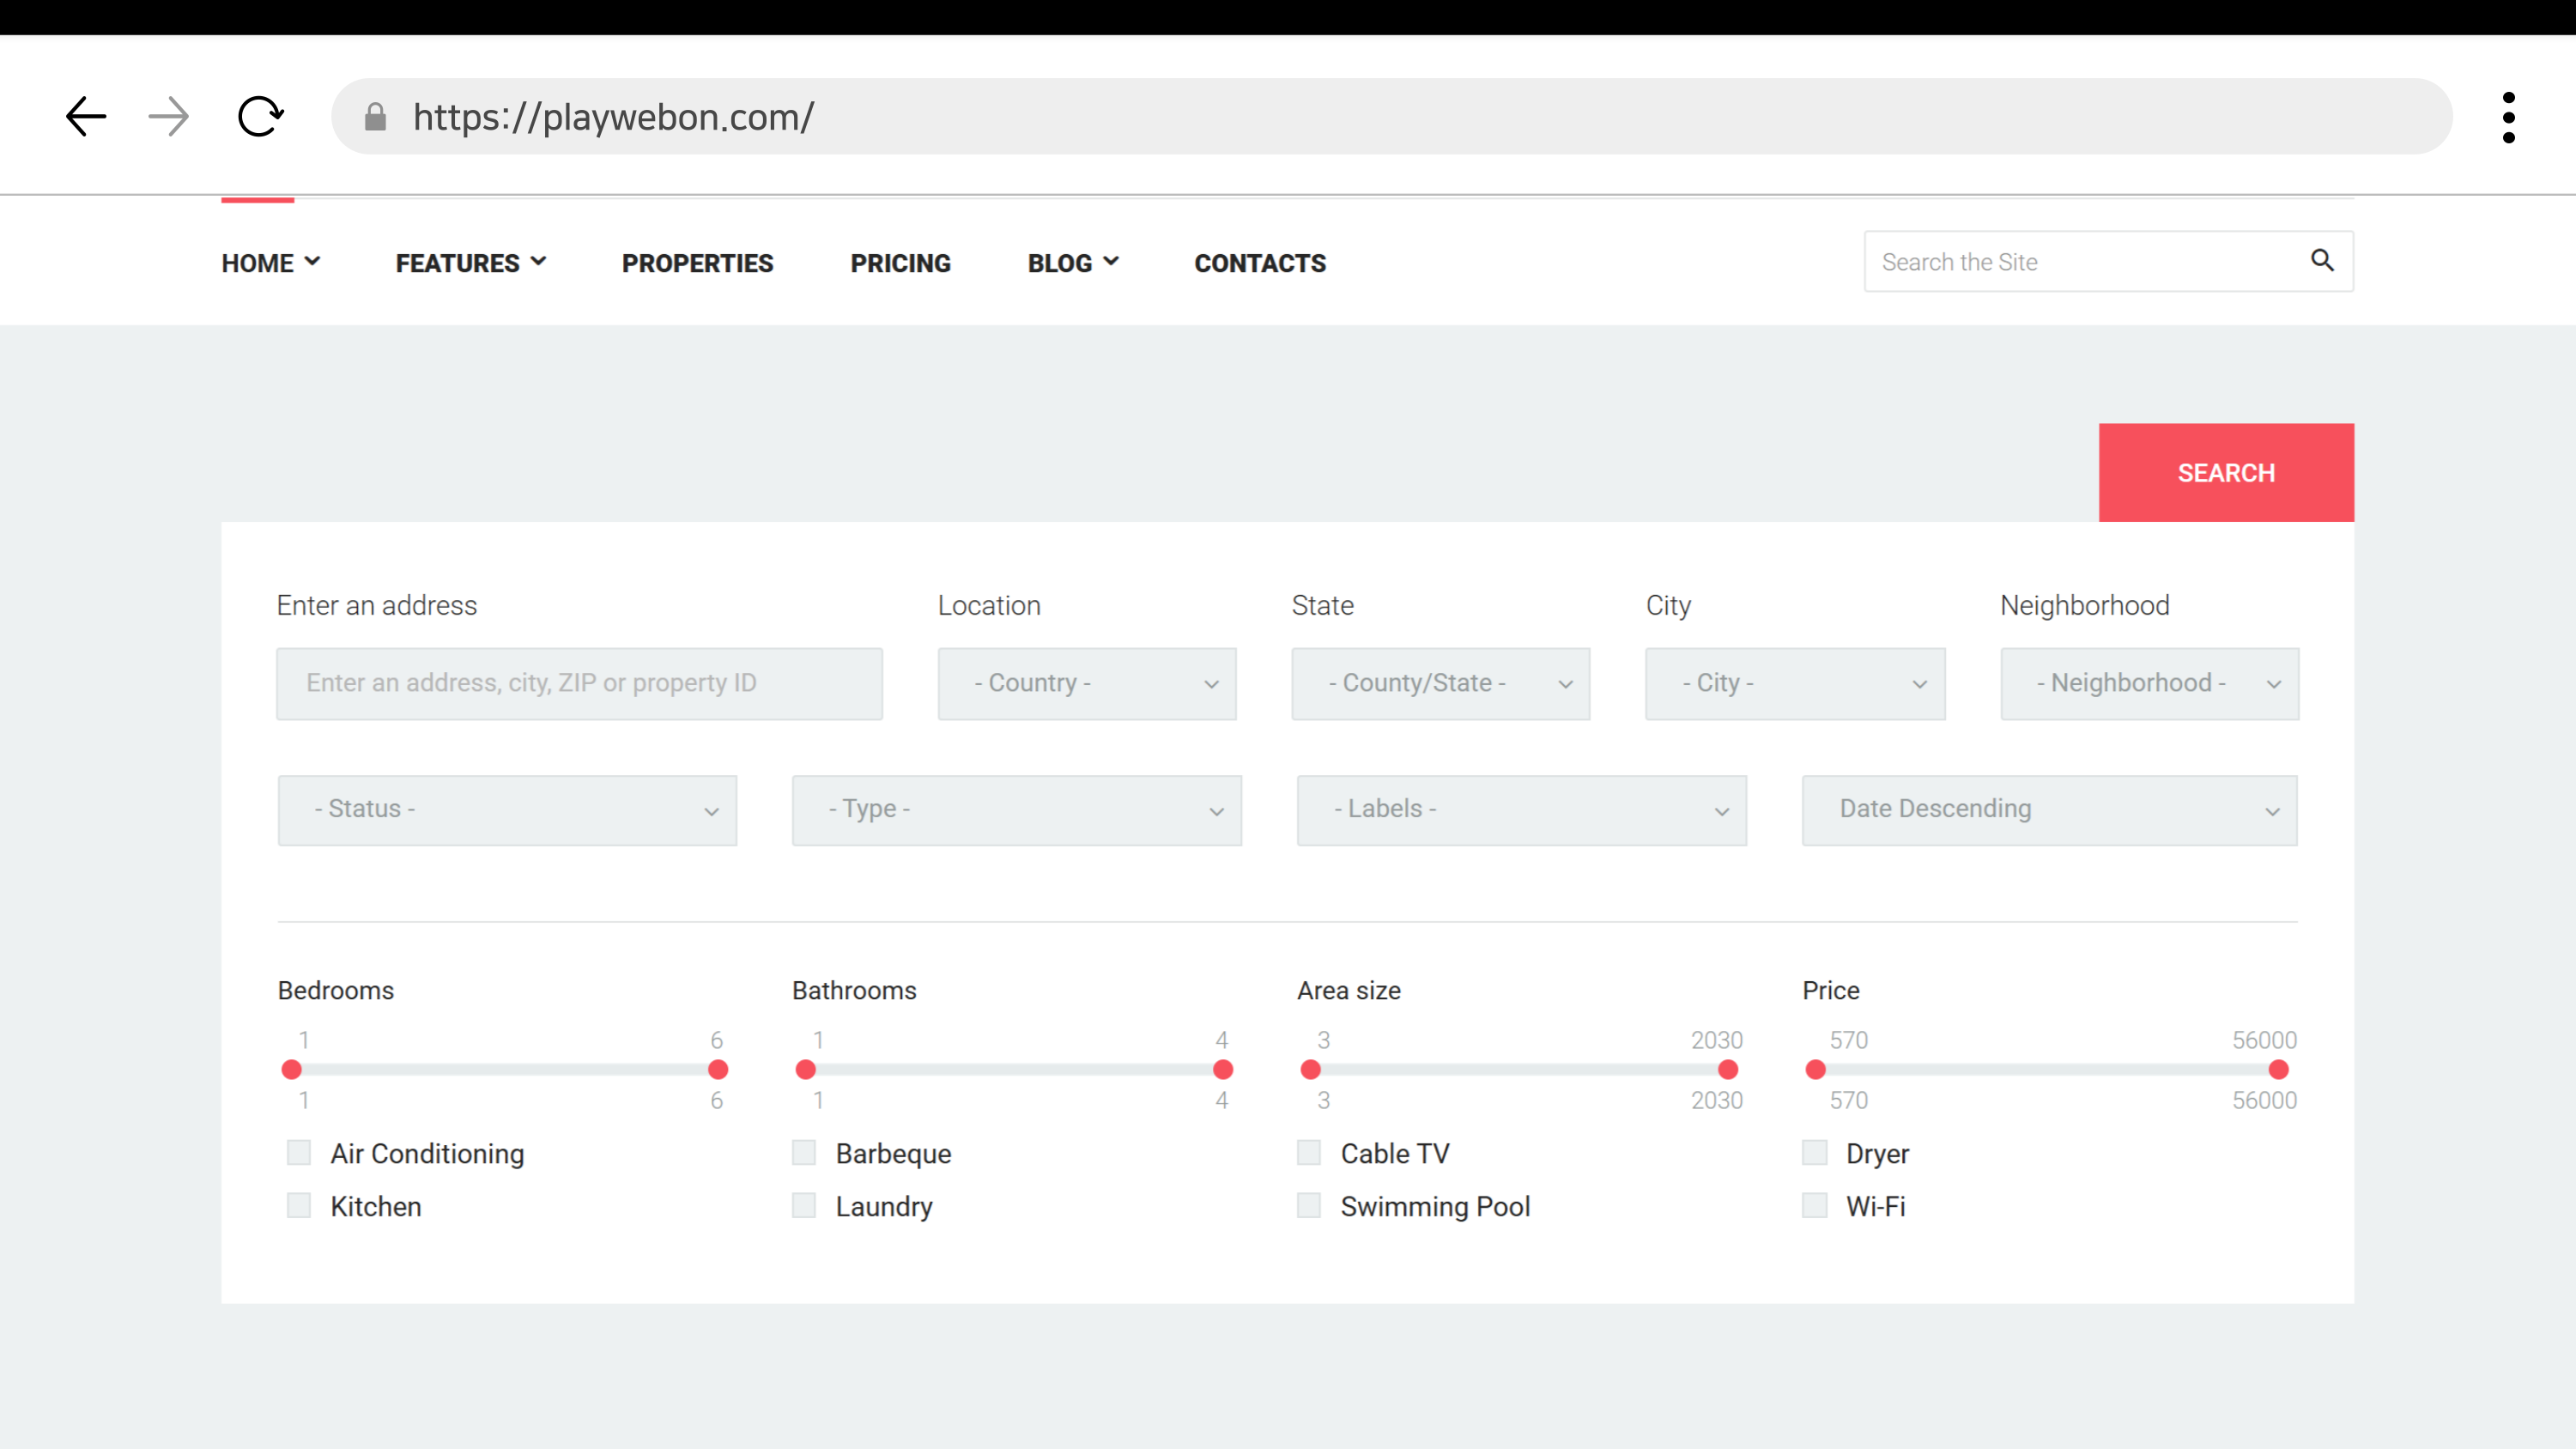Viewport: 2576px width, 1449px height.
Task: Check the Swimming Pool option
Action: (x=1309, y=1206)
